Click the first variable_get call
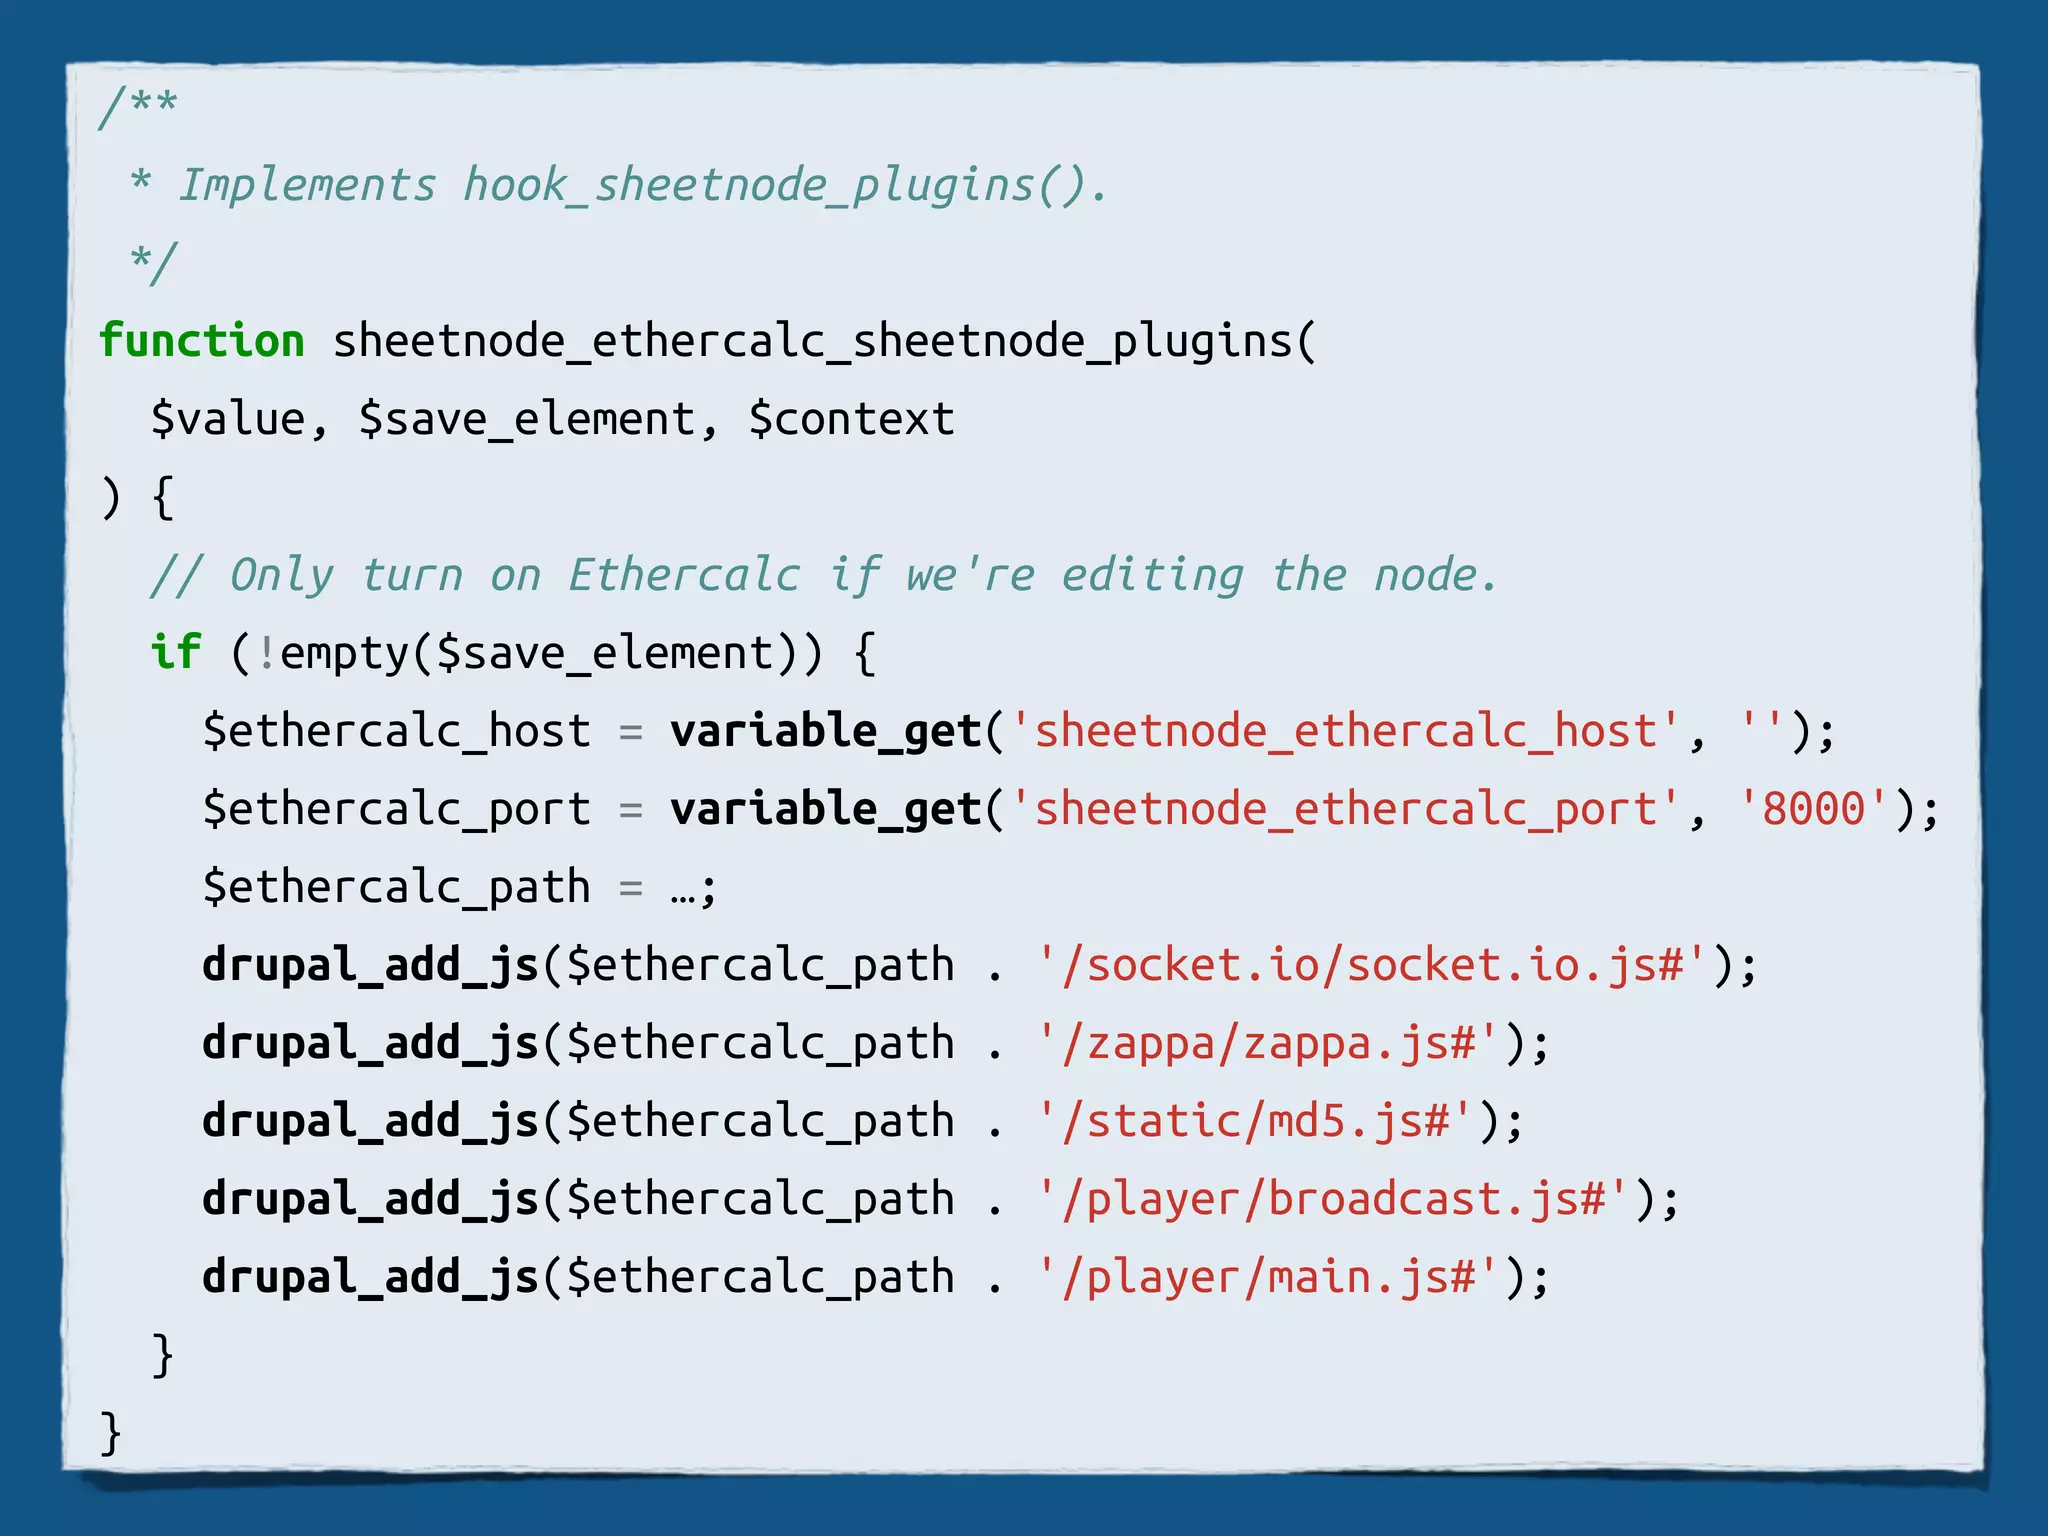The height and width of the screenshot is (1536, 2048). [825, 731]
